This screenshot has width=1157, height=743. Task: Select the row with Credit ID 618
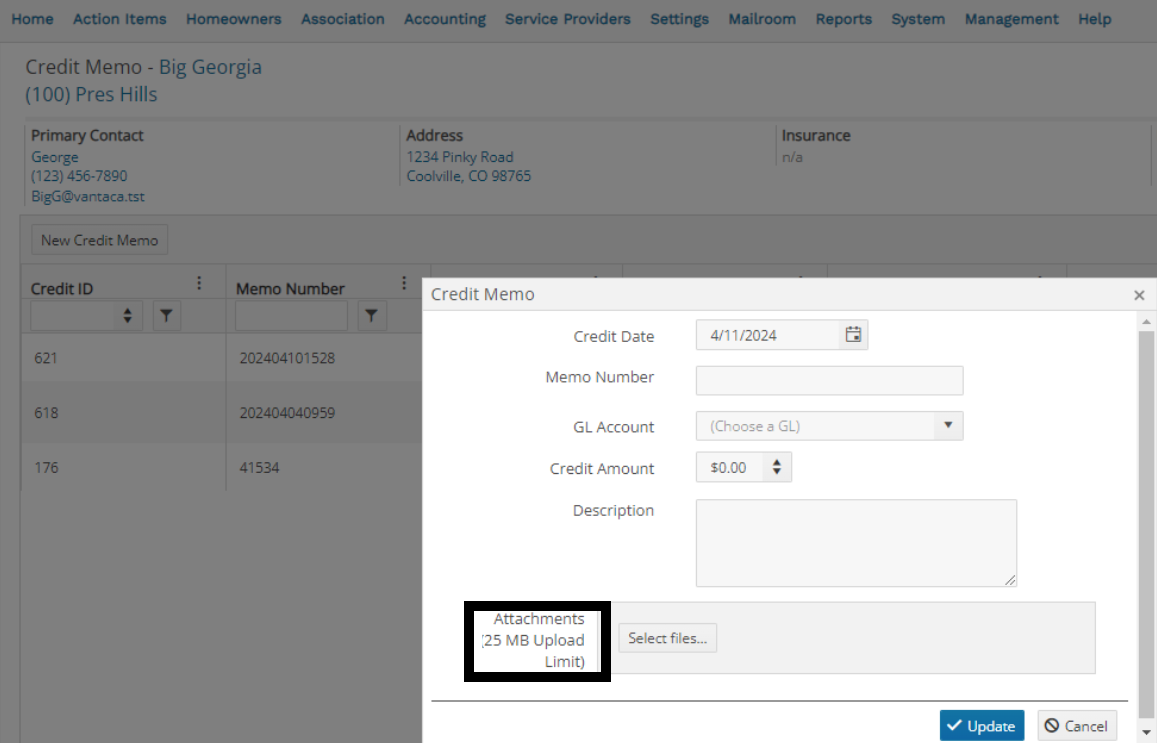coord(221,412)
